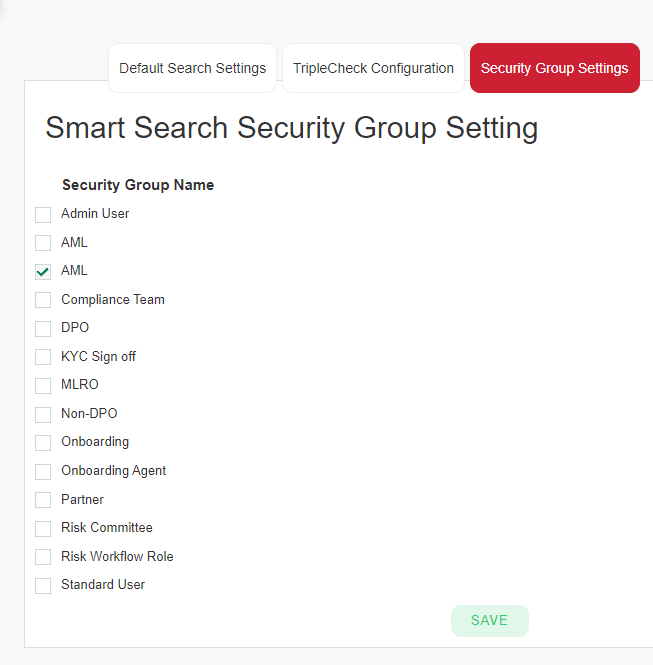Screen dimensions: 653x665
Task: Check the Admin User checkbox
Action: (x=43, y=215)
